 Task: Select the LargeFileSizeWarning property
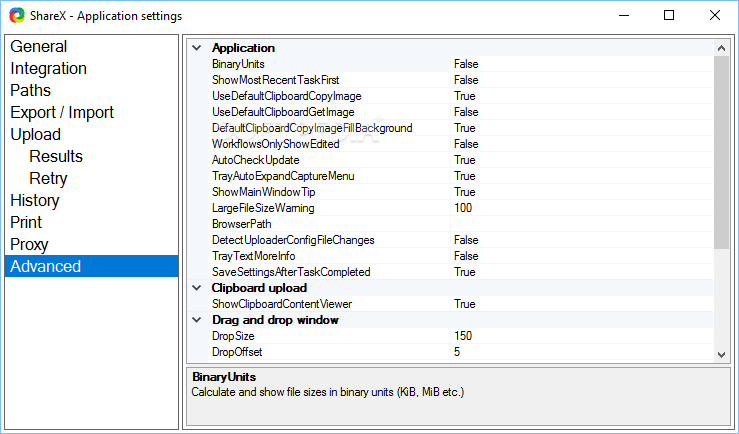point(263,208)
